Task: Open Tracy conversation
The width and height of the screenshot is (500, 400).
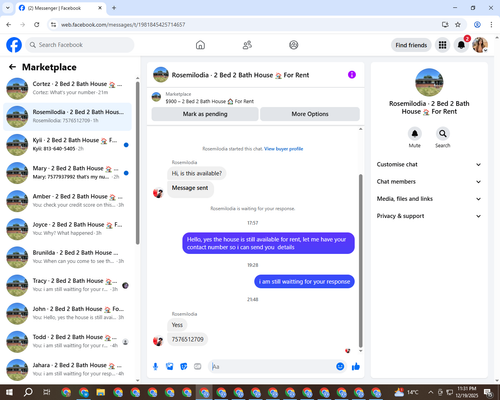Action: point(68,285)
